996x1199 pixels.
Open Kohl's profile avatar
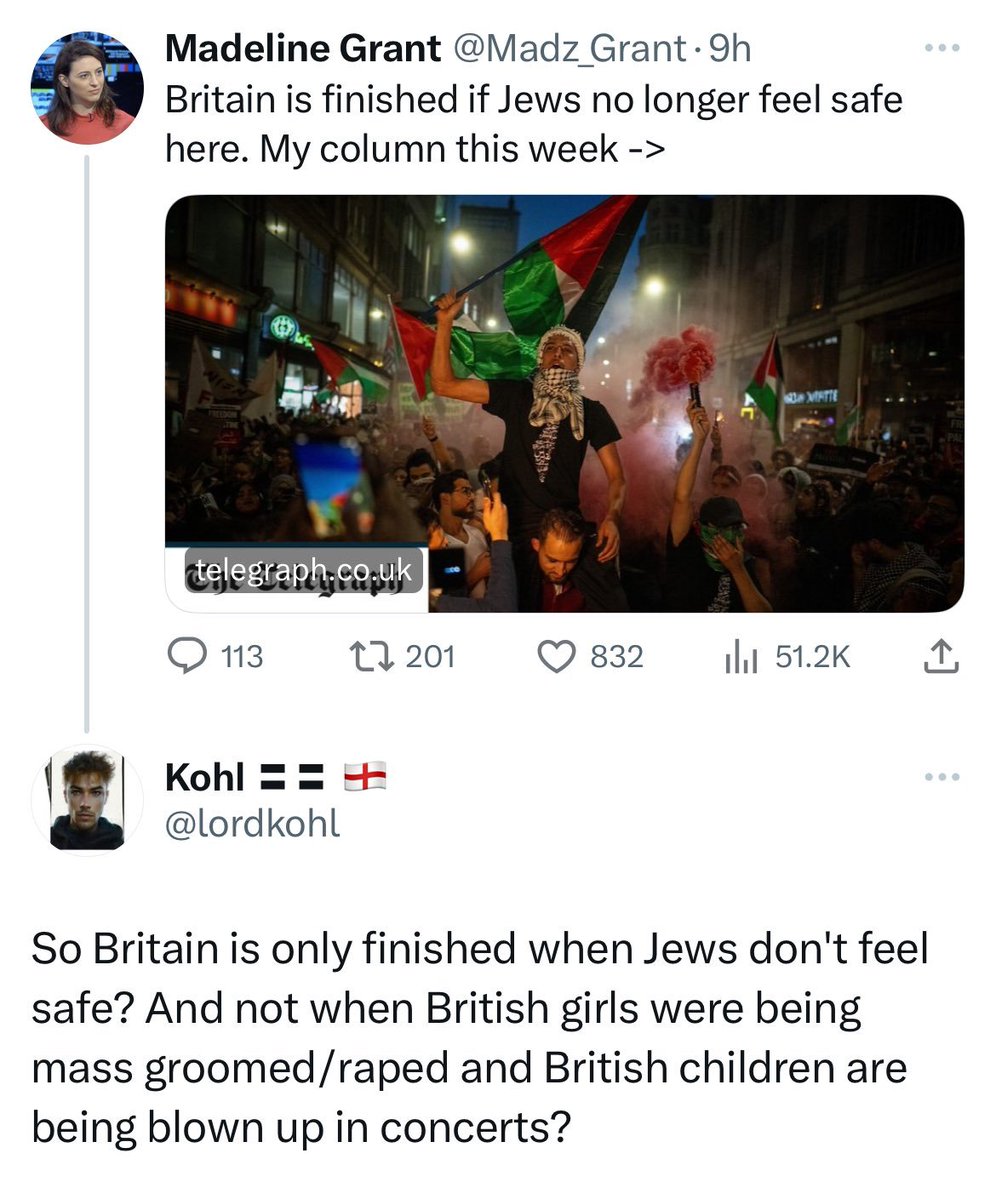click(x=87, y=801)
